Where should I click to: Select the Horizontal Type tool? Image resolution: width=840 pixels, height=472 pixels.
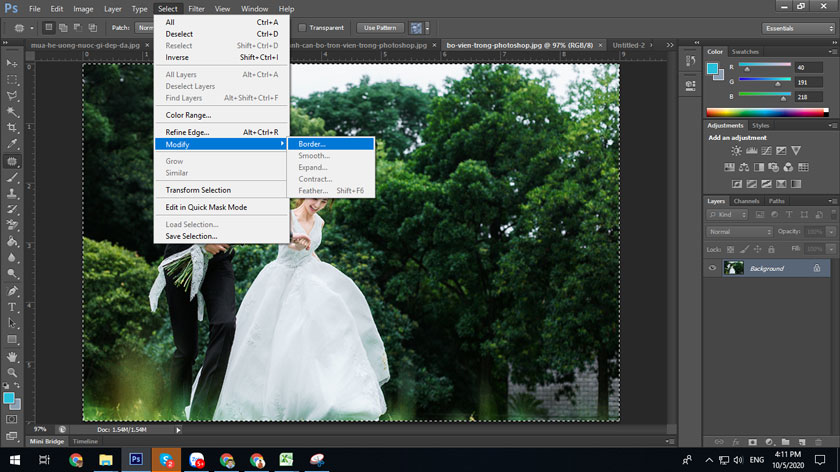click(12, 307)
